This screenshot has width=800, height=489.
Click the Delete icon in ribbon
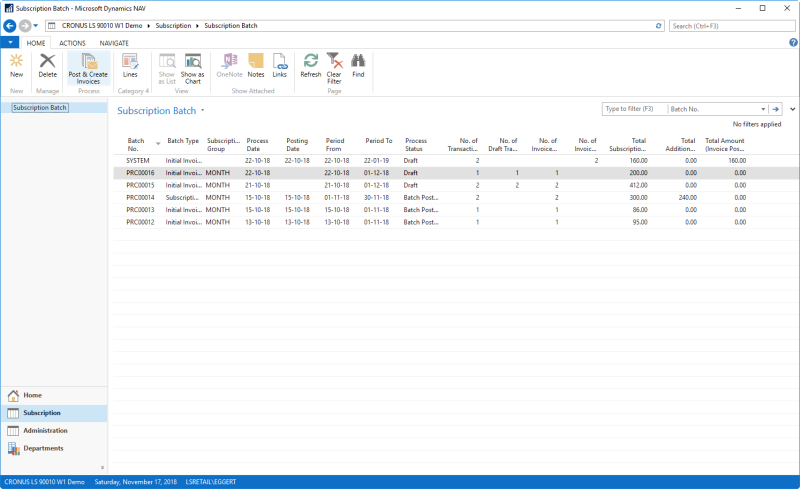pos(48,66)
